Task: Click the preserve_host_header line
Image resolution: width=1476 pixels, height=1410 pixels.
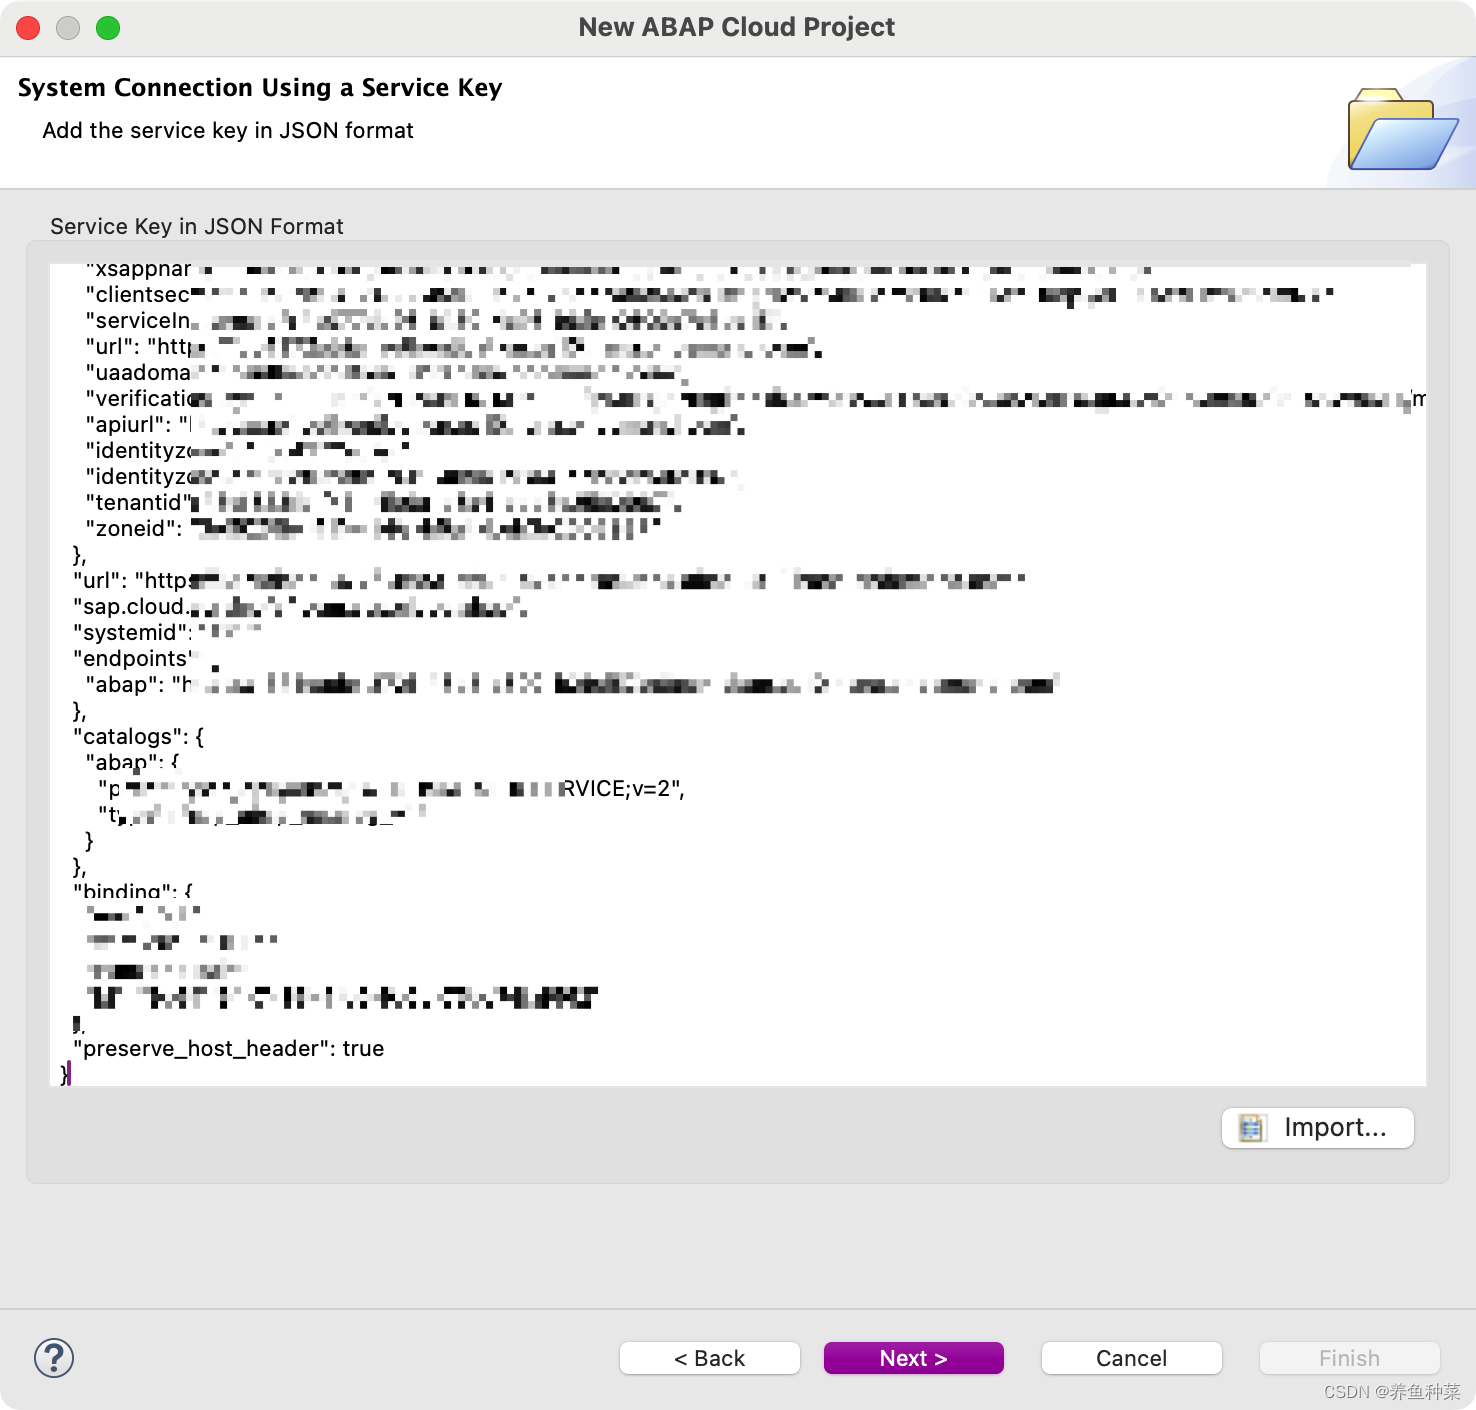Action: pos(229,1048)
